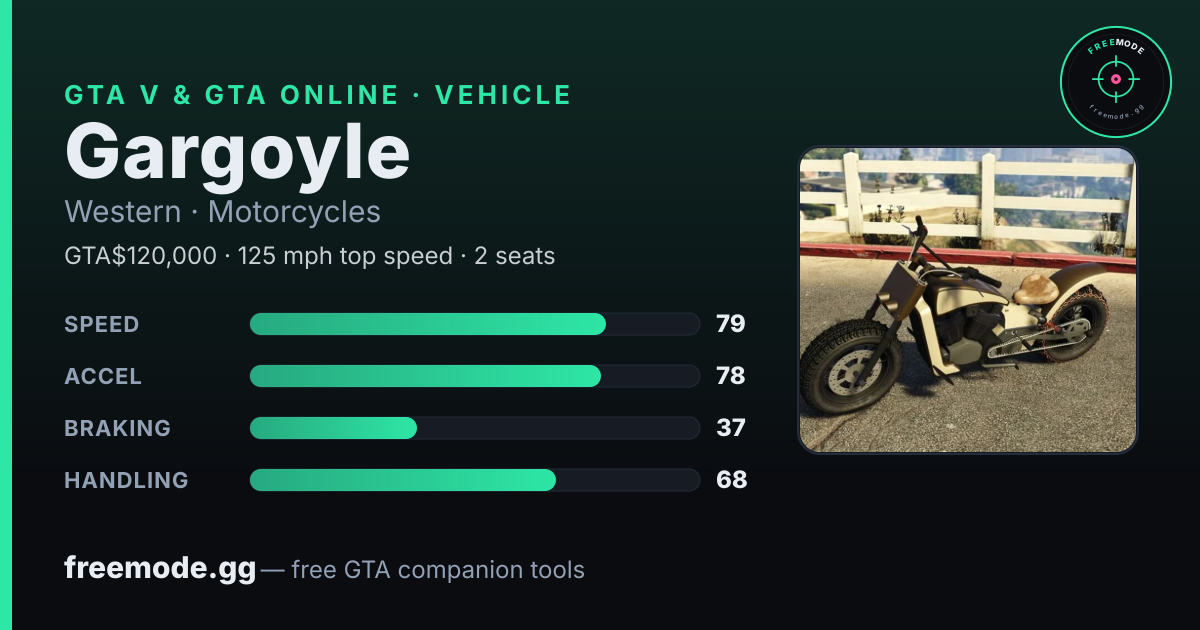Viewport: 1200px width, 630px height.
Task: Click the BRAKING label
Action: (117, 428)
